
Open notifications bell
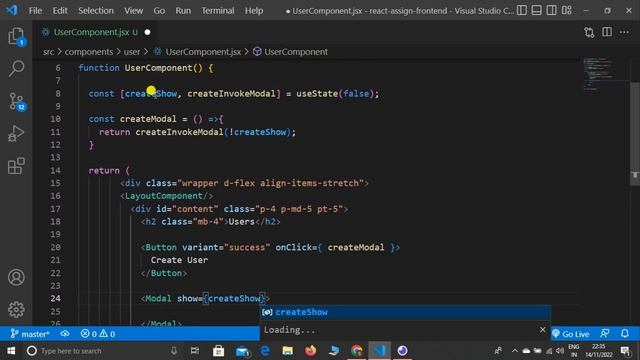[625, 333]
